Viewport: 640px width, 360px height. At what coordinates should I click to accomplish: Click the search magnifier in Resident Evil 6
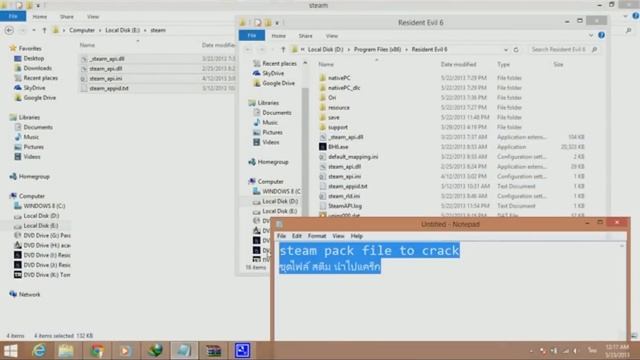[x=594, y=49]
